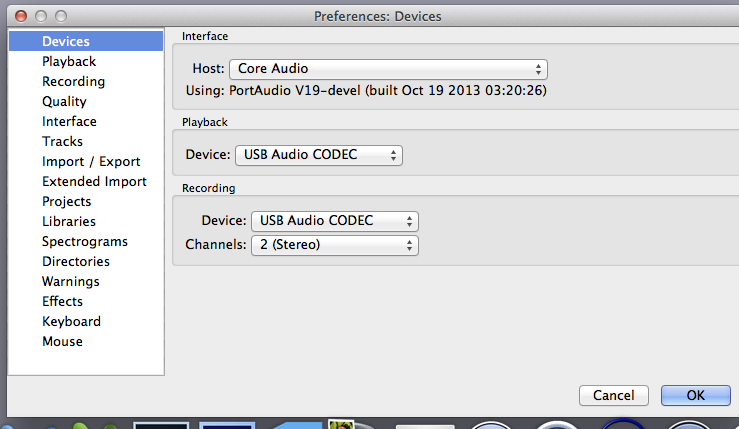Open the Channels dropdown showing 2 (Stereo)
Image resolution: width=739 pixels, height=429 pixels.
pyautogui.click(x=335, y=245)
